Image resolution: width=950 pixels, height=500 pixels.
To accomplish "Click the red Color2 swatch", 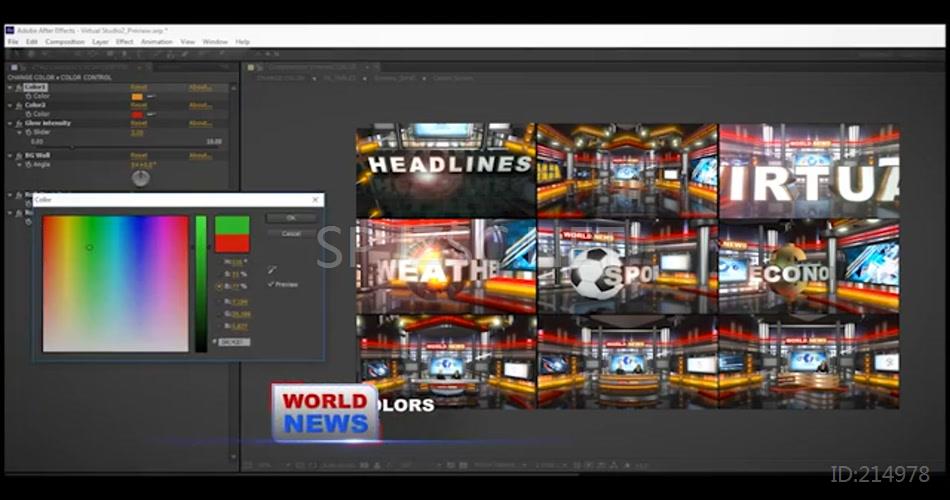I will point(137,114).
